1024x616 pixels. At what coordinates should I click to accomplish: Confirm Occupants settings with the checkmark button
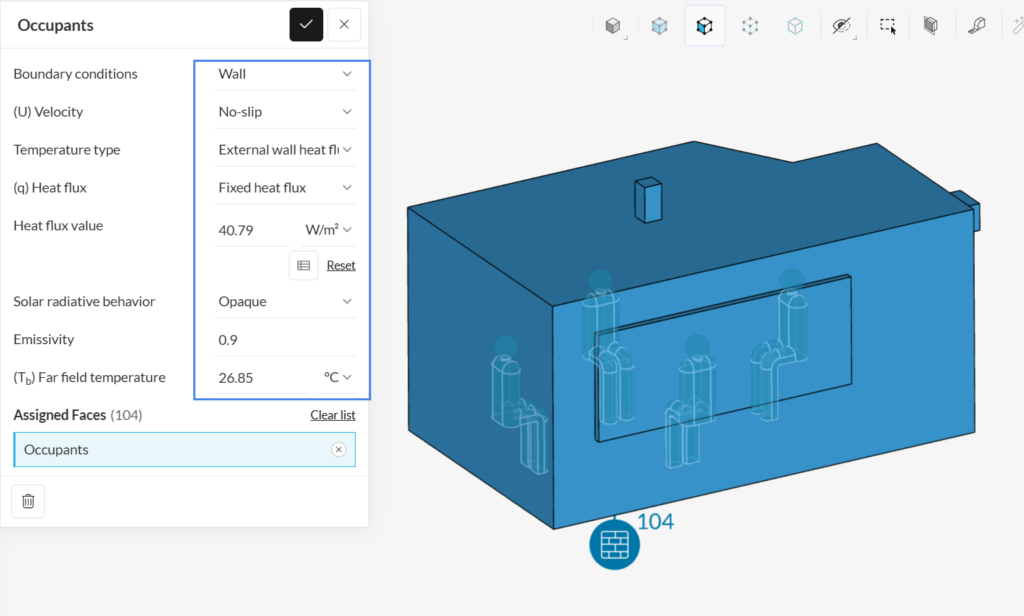pos(306,25)
